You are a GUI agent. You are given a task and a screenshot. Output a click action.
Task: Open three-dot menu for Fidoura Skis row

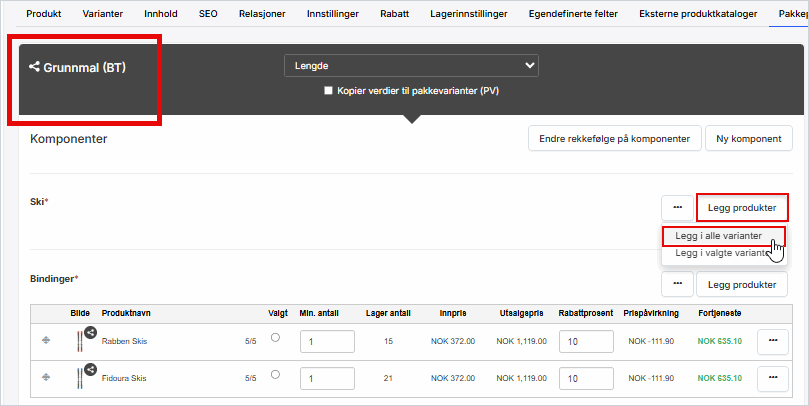click(773, 378)
